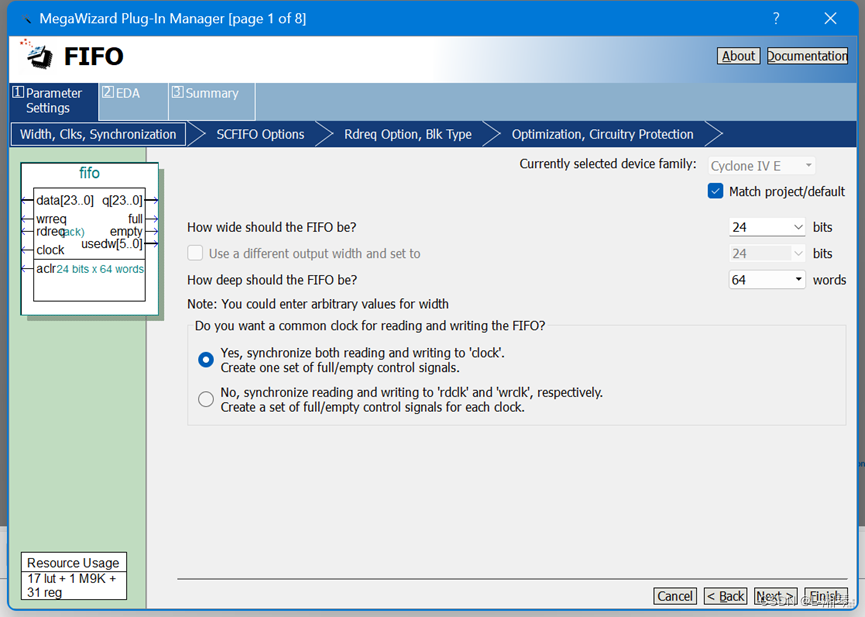This screenshot has height=617, width=865.
Task: Open the About dialog
Action: 738,56
